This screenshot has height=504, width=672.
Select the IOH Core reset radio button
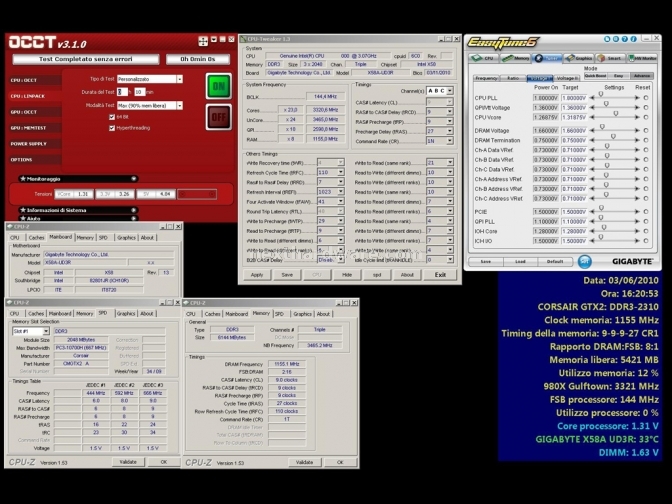[x=646, y=231]
